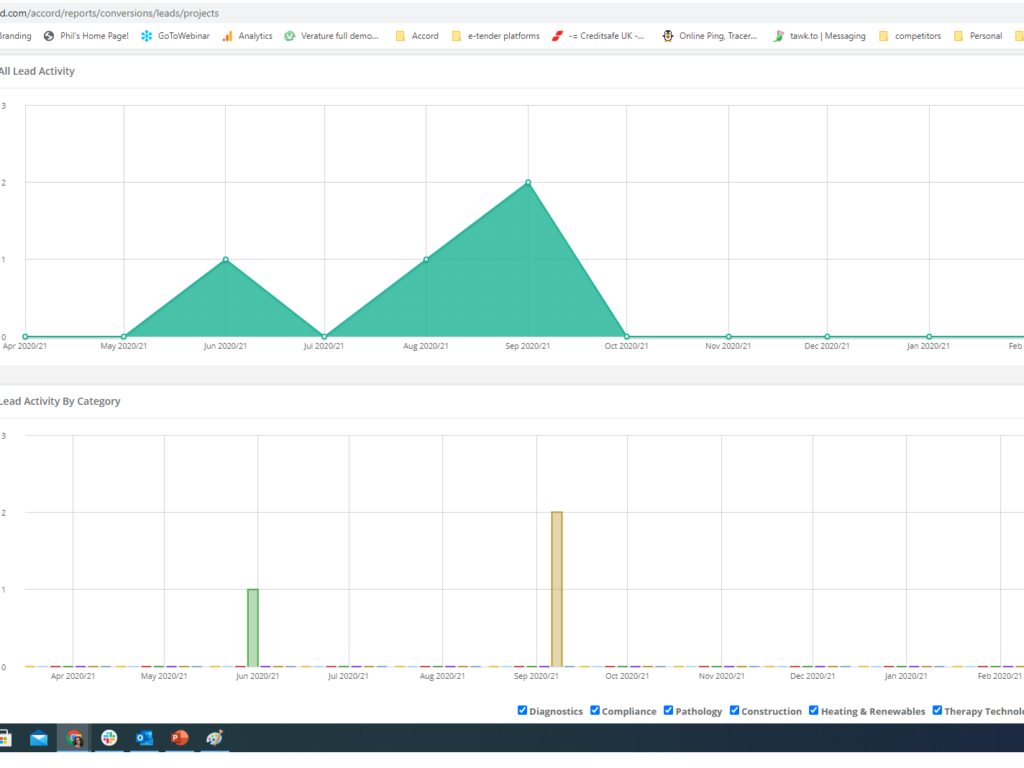1024x768 pixels.
Task: Toggle the Heating & Renewables checkbox
Action: point(814,711)
